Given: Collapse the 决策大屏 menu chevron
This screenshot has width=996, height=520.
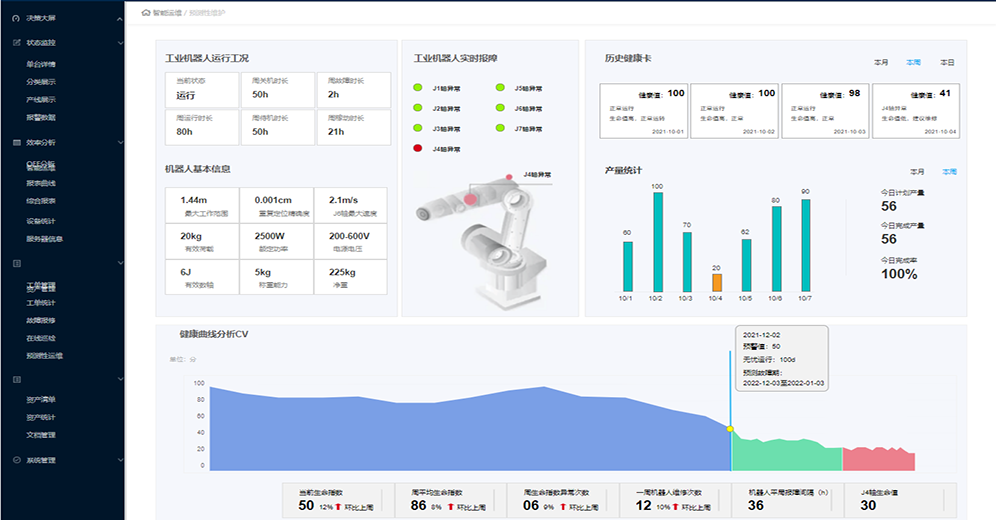Looking at the screenshot, I should point(120,19).
